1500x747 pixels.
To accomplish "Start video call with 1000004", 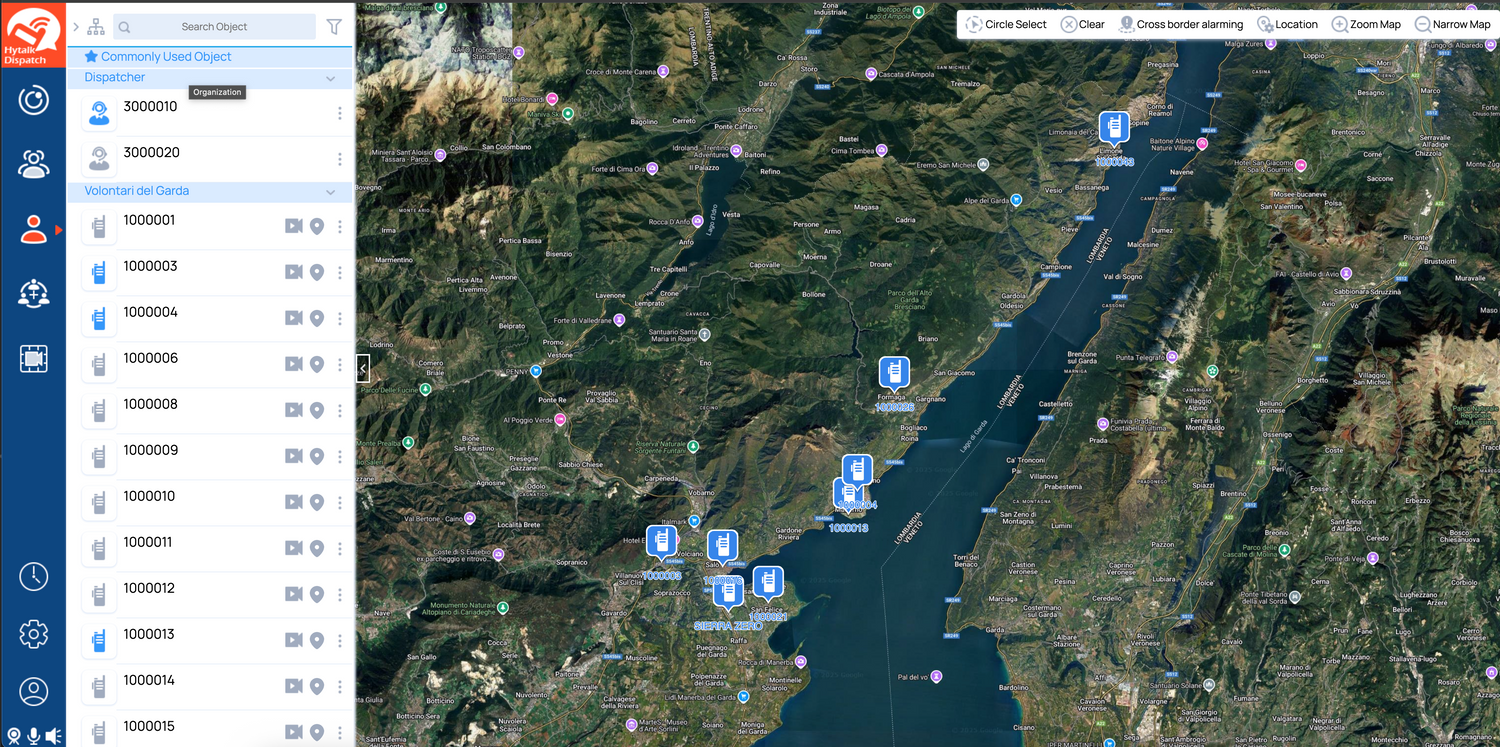I will (x=293, y=318).
